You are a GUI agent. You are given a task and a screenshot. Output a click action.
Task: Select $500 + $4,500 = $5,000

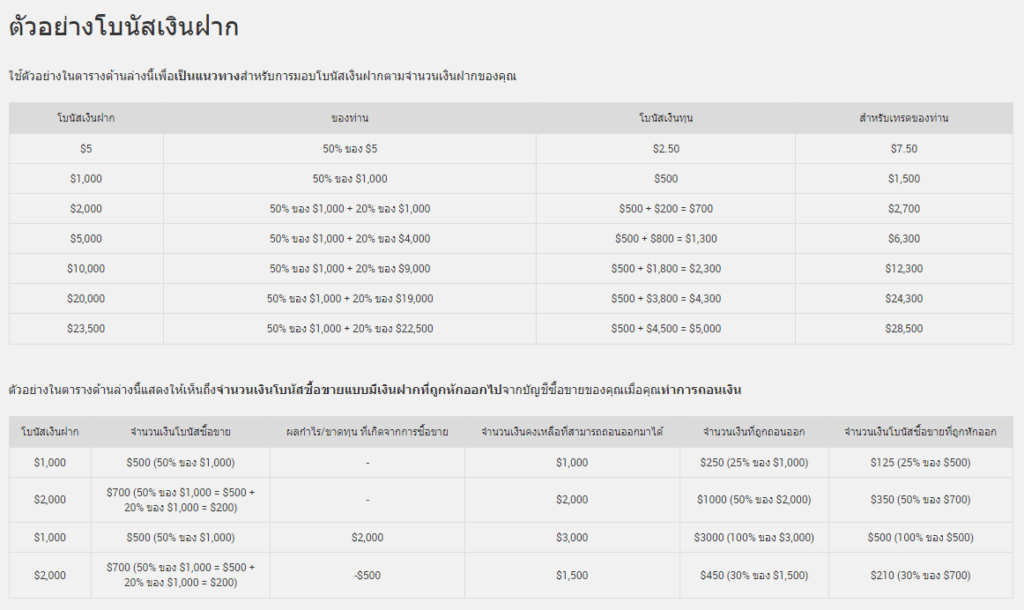[665, 329]
